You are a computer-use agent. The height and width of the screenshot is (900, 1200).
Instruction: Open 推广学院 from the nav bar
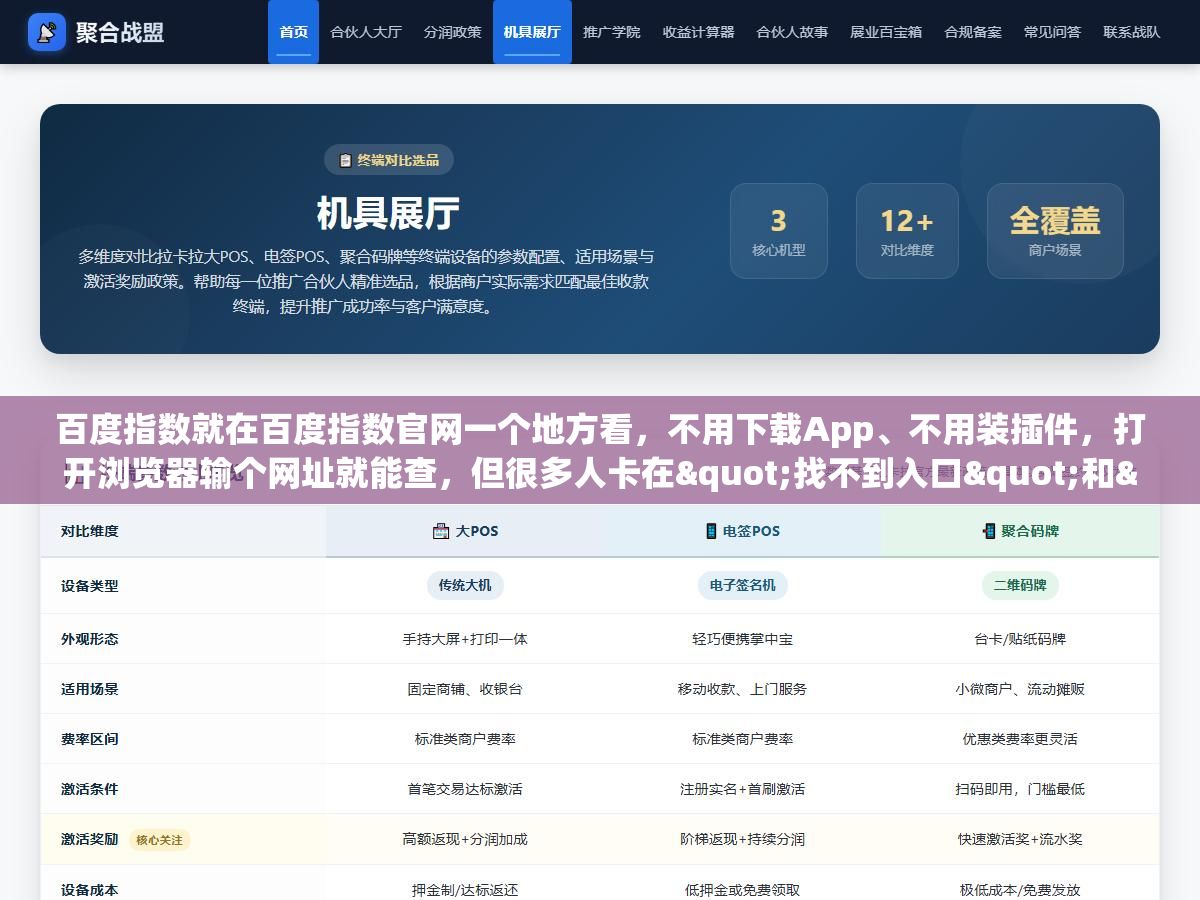pyautogui.click(x=612, y=32)
